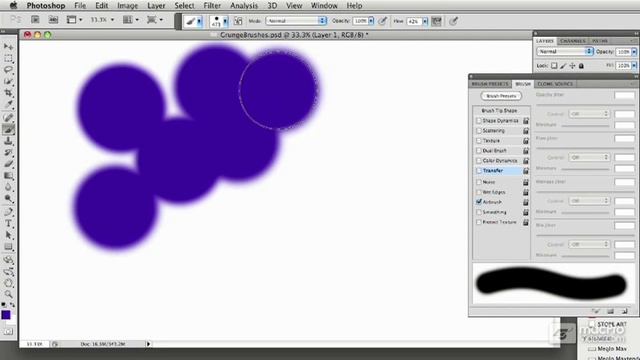Select the Crop tool

click(8, 93)
